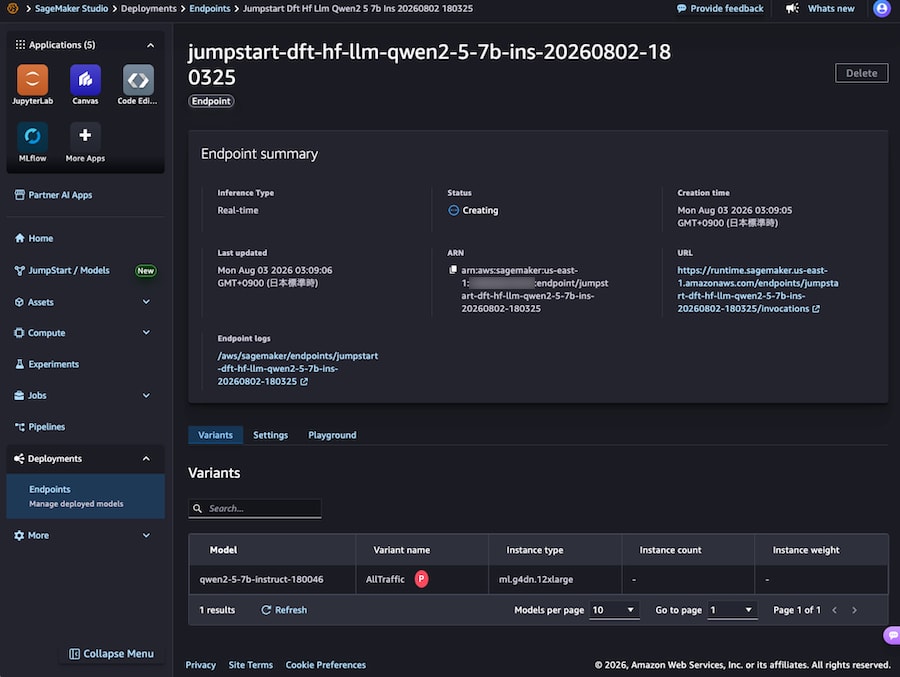This screenshot has height=677, width=900.
Task: Open the Go to page dropdown
Action: point(732,610)
